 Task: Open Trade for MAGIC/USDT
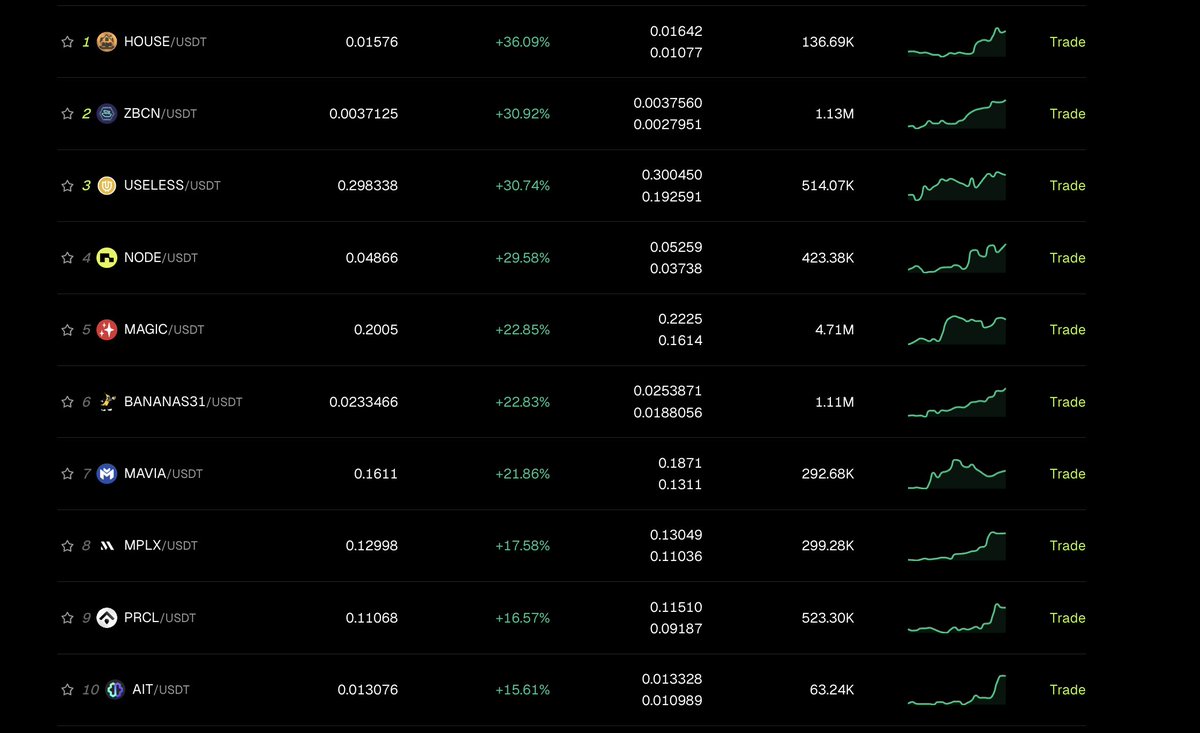click(1067, 330)
